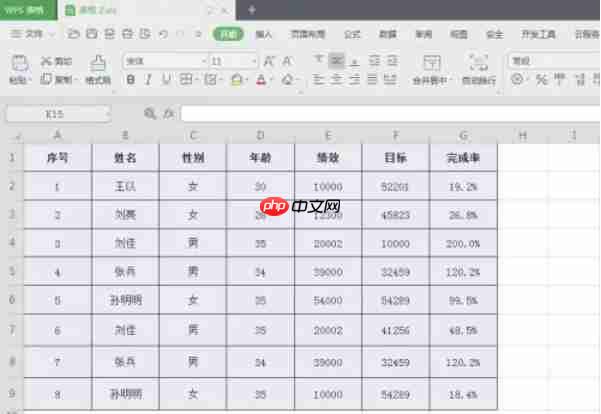Click the Select All corner of the grid
Image resolution: width=601 pixels, height=414 pixels.
click(x=16, y=136)
